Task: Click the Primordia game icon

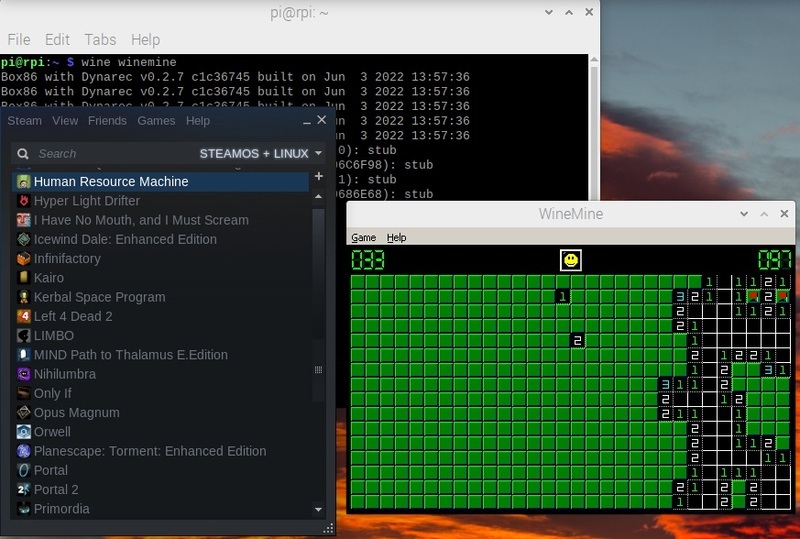Action: [x=23, y=509]
